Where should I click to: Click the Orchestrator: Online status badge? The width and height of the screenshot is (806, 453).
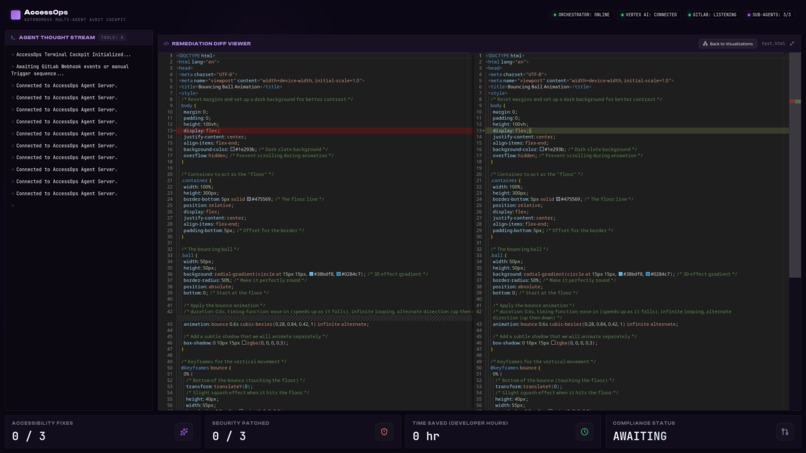point(581,15)
